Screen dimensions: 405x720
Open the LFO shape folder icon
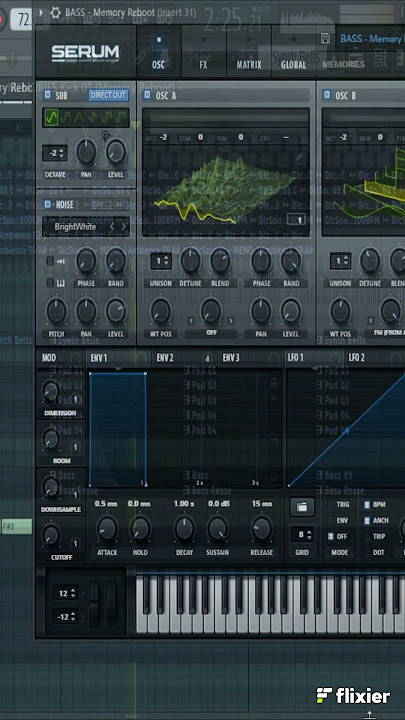[302, 507]
